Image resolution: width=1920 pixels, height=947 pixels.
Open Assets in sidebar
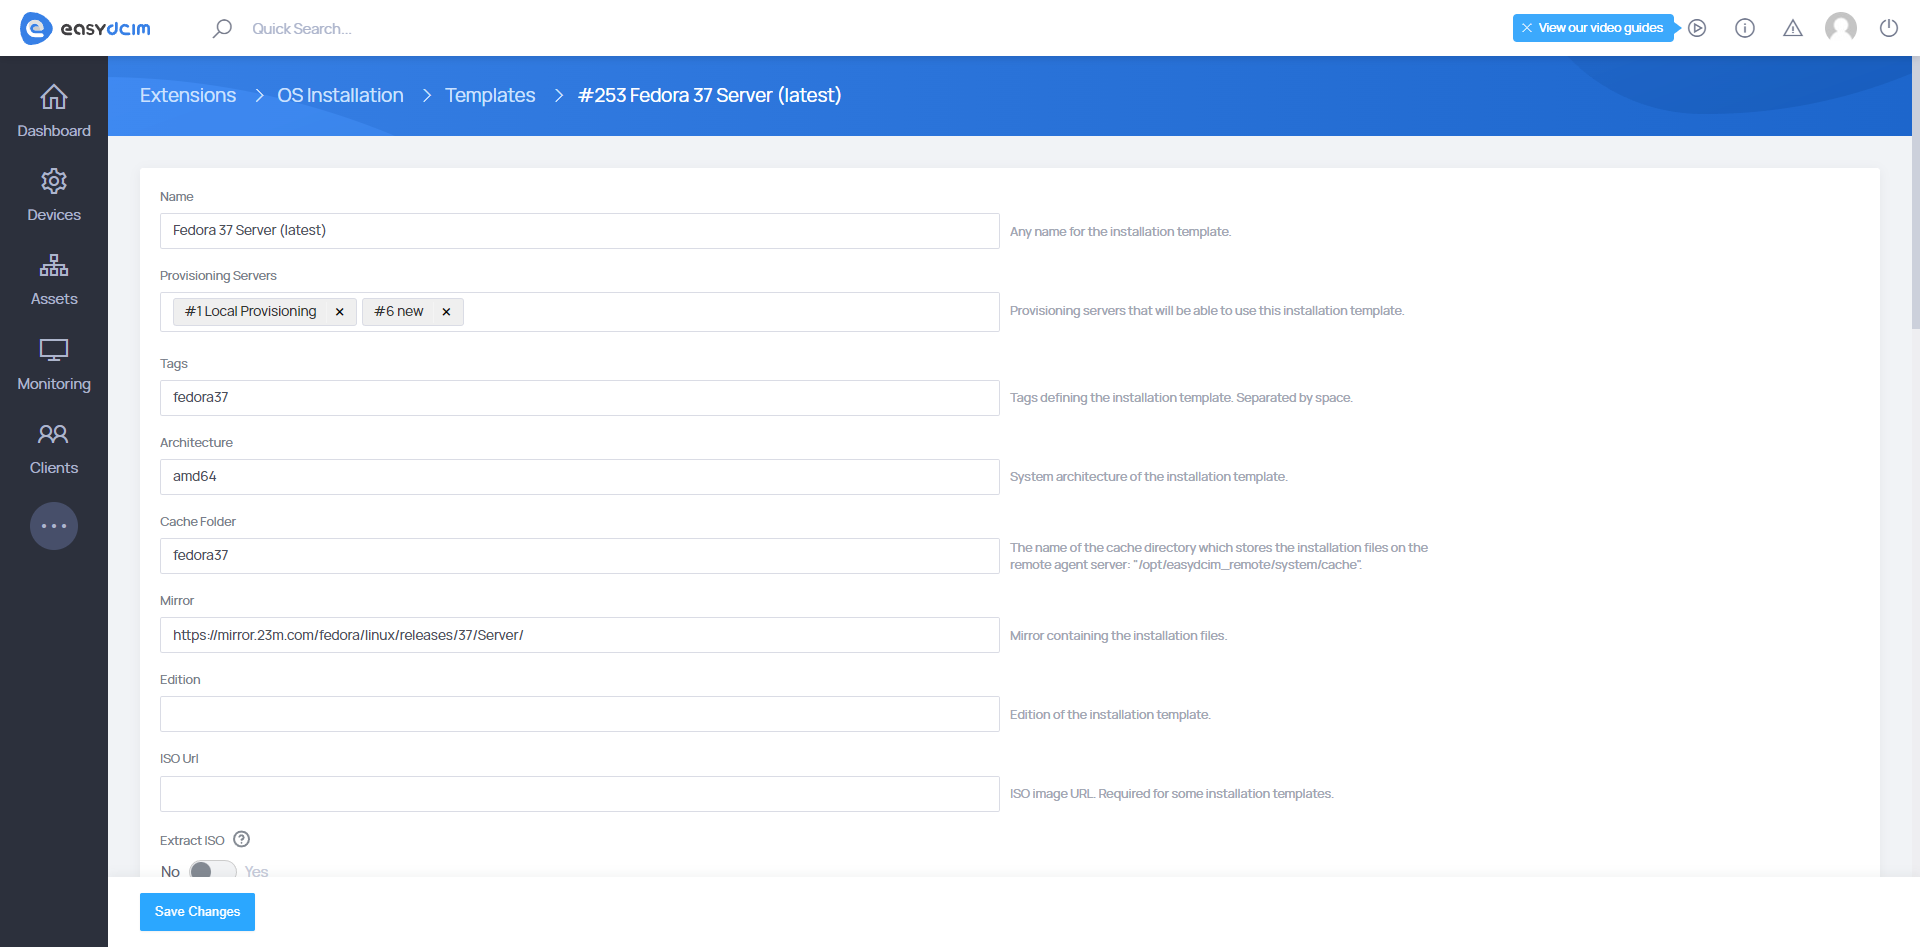(x=54, y=279)
